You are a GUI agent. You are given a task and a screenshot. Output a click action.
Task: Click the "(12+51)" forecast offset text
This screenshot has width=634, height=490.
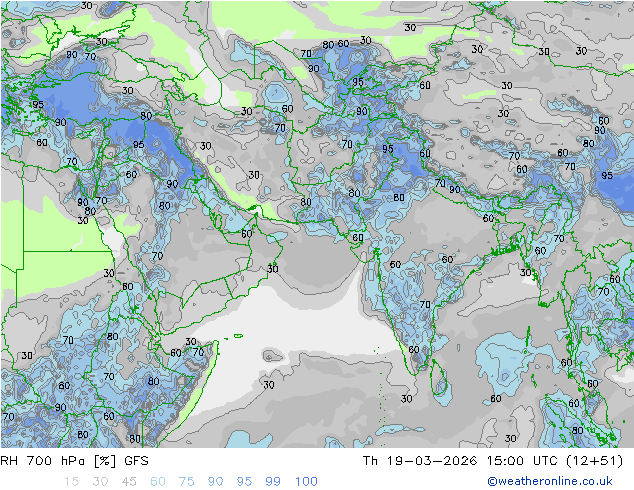tap(594, 461)
